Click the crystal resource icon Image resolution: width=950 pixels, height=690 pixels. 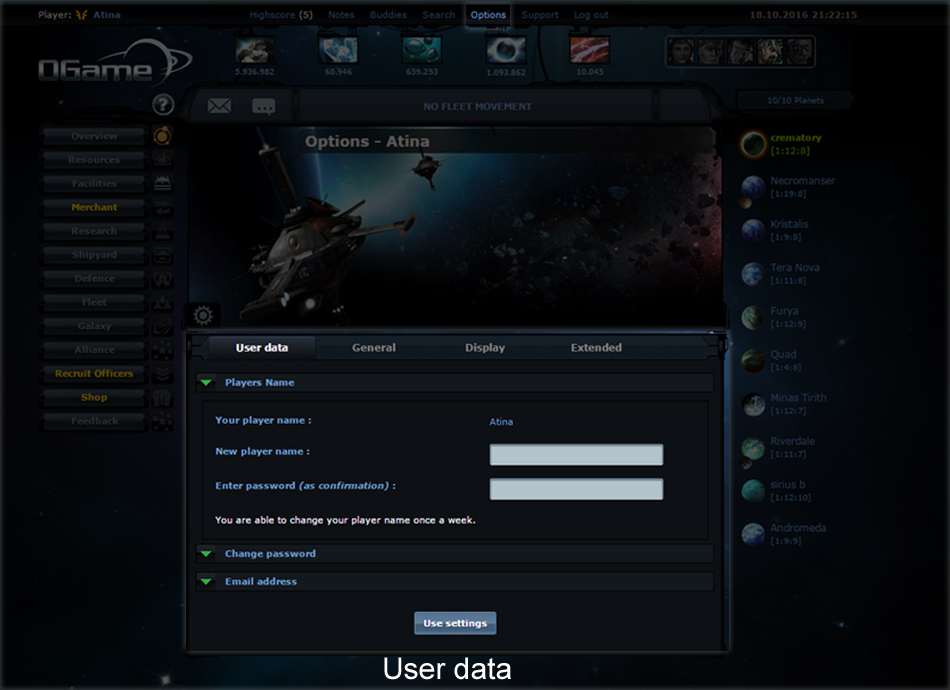pyautogui.click(x=338, y=50)
